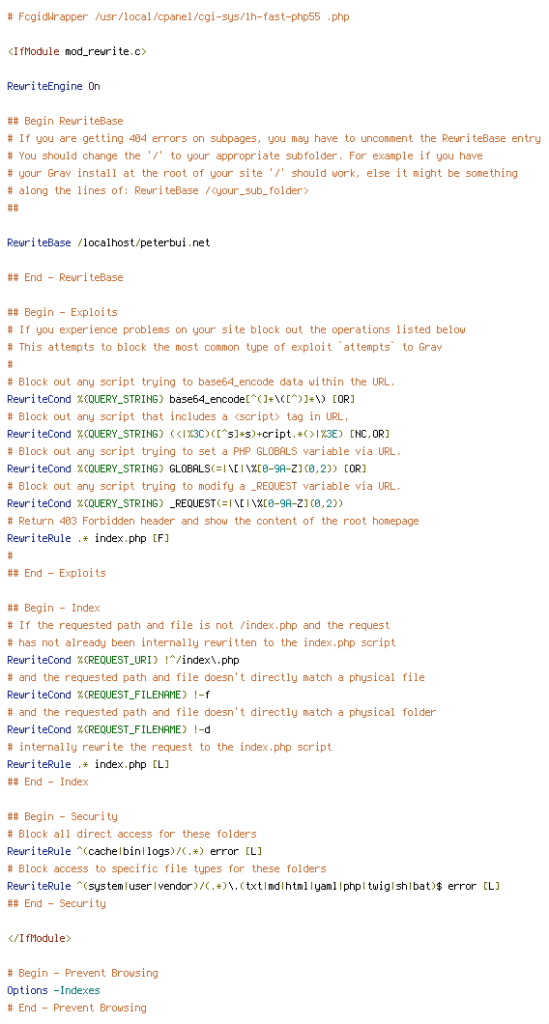The image size is (549, 1024).
Task: Click the REQUEST_FILENAME !-d condition
Action: 108,729
